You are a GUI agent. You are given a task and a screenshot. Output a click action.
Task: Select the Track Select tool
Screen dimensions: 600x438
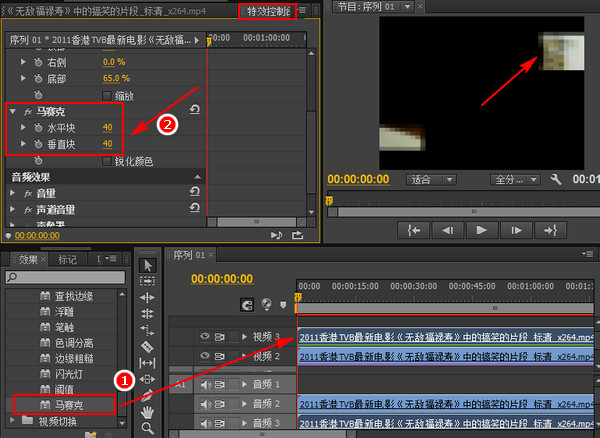[148, 281]
